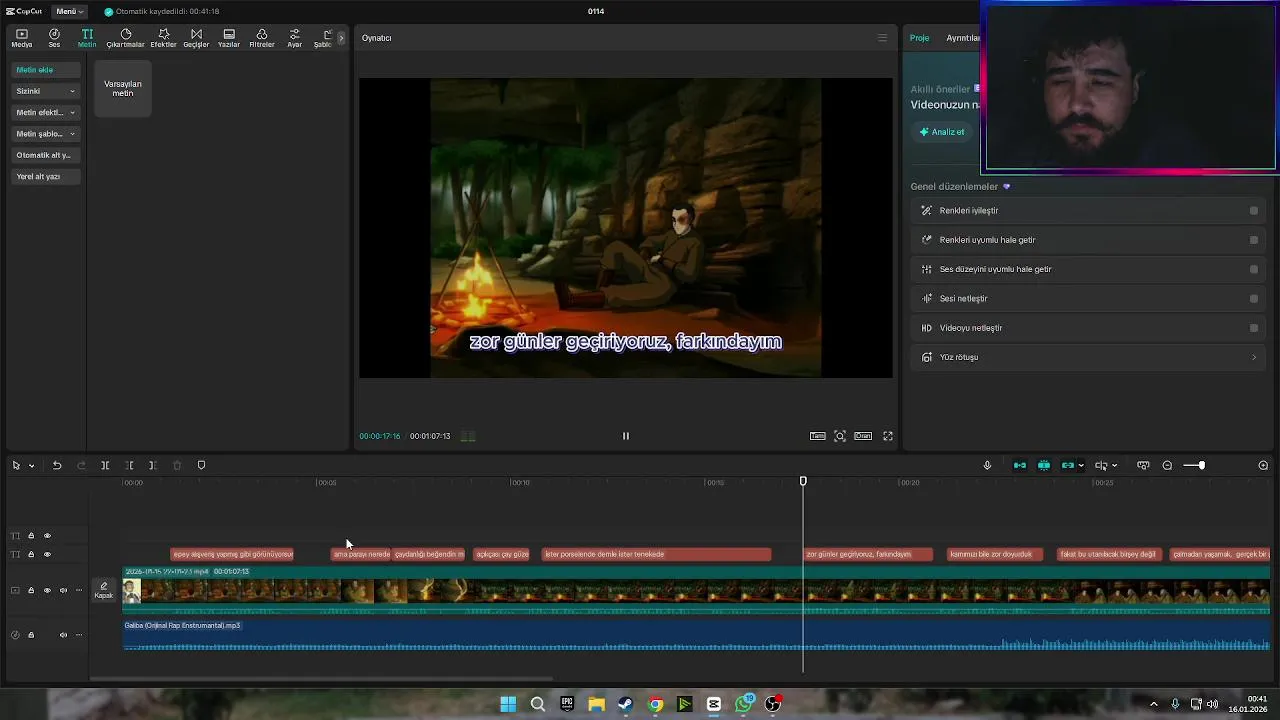Screen dimensions: 1280x720
Task: Hide the lower text track
Action: pos(47,554)
